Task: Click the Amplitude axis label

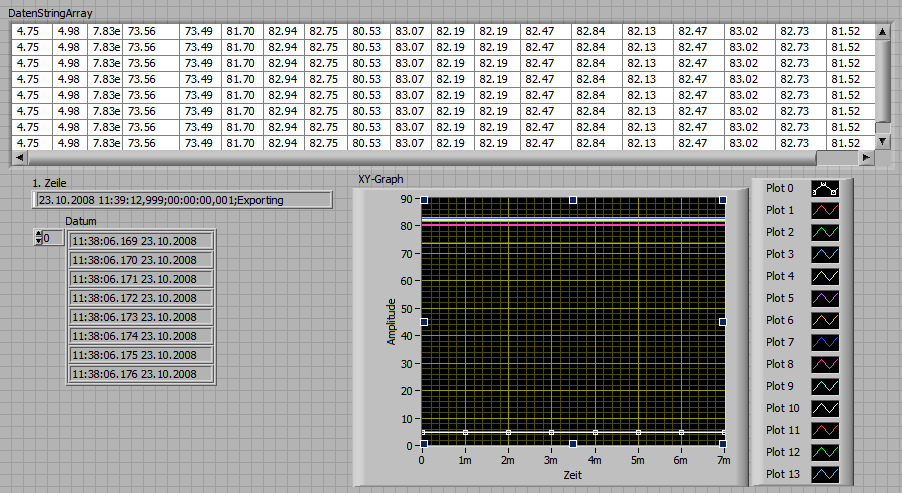Action: pyautogui.click(x=392, y=322)
